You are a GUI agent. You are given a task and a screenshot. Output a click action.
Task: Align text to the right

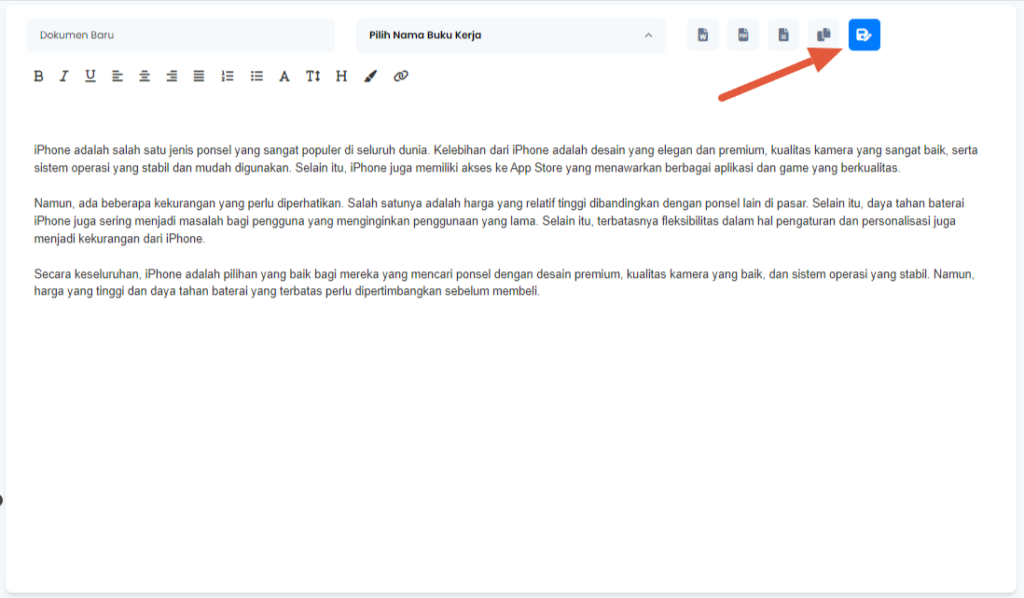172,76
